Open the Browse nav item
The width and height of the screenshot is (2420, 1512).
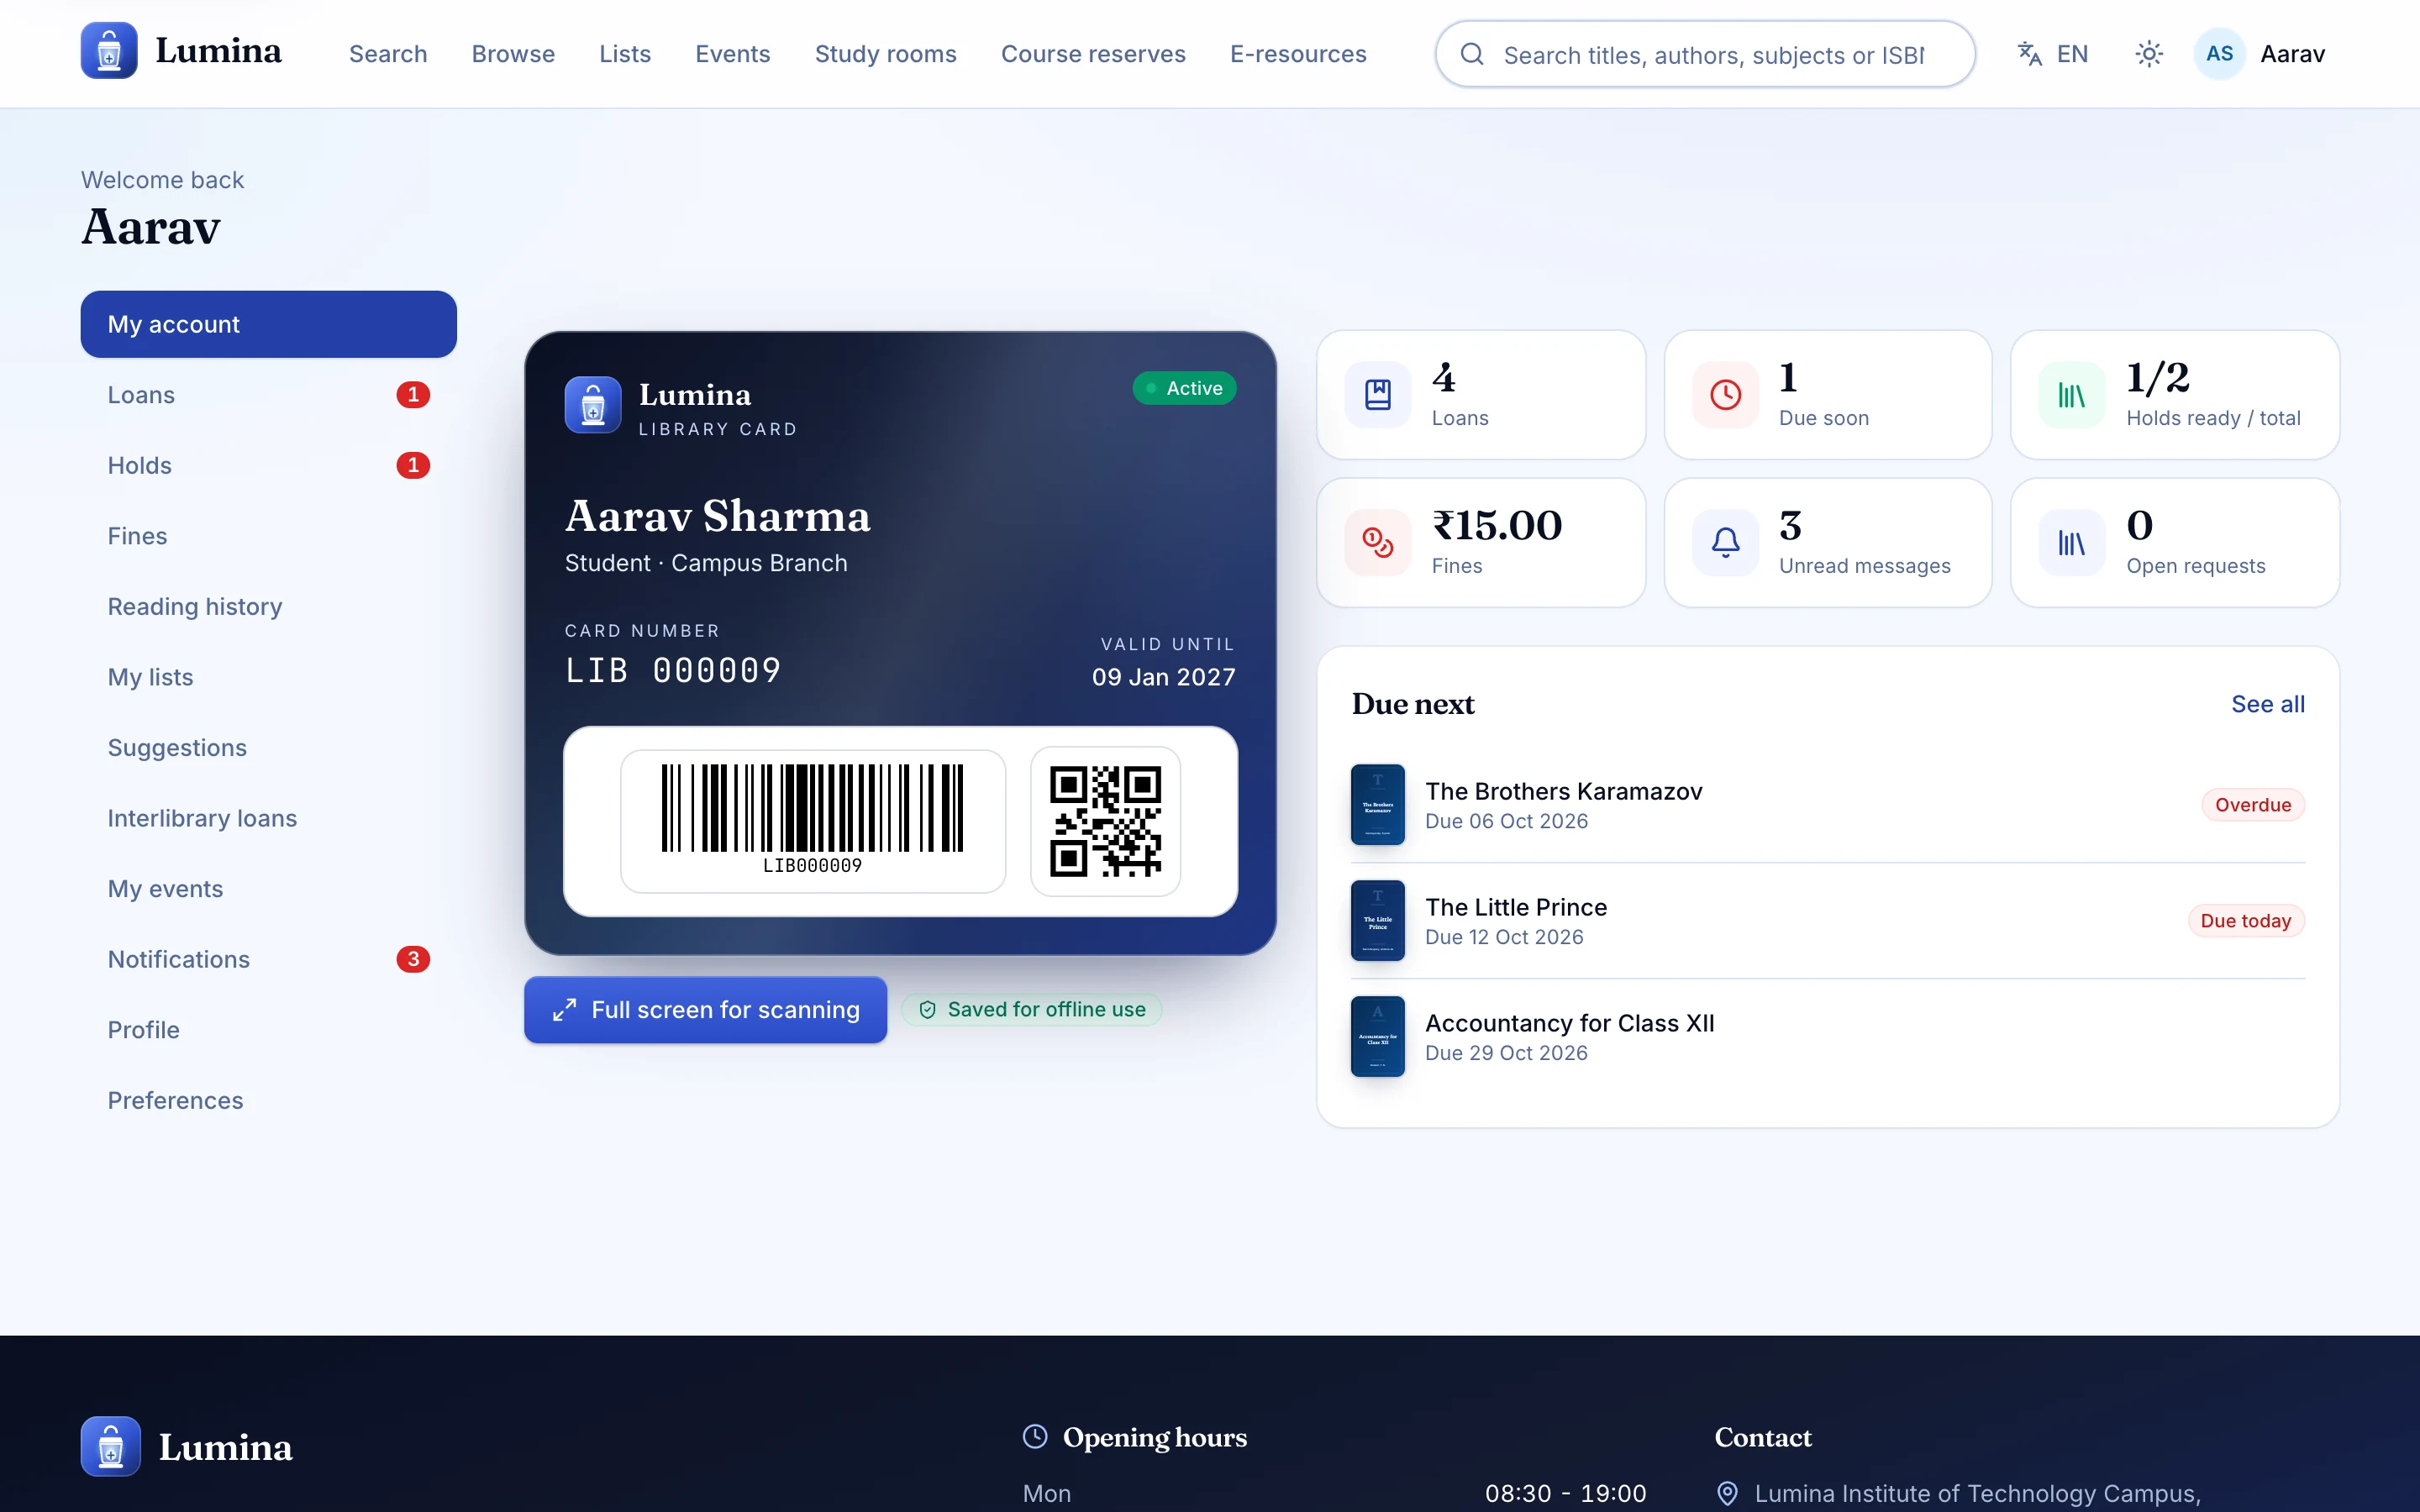pyautogui.click(x=513, y=54)
